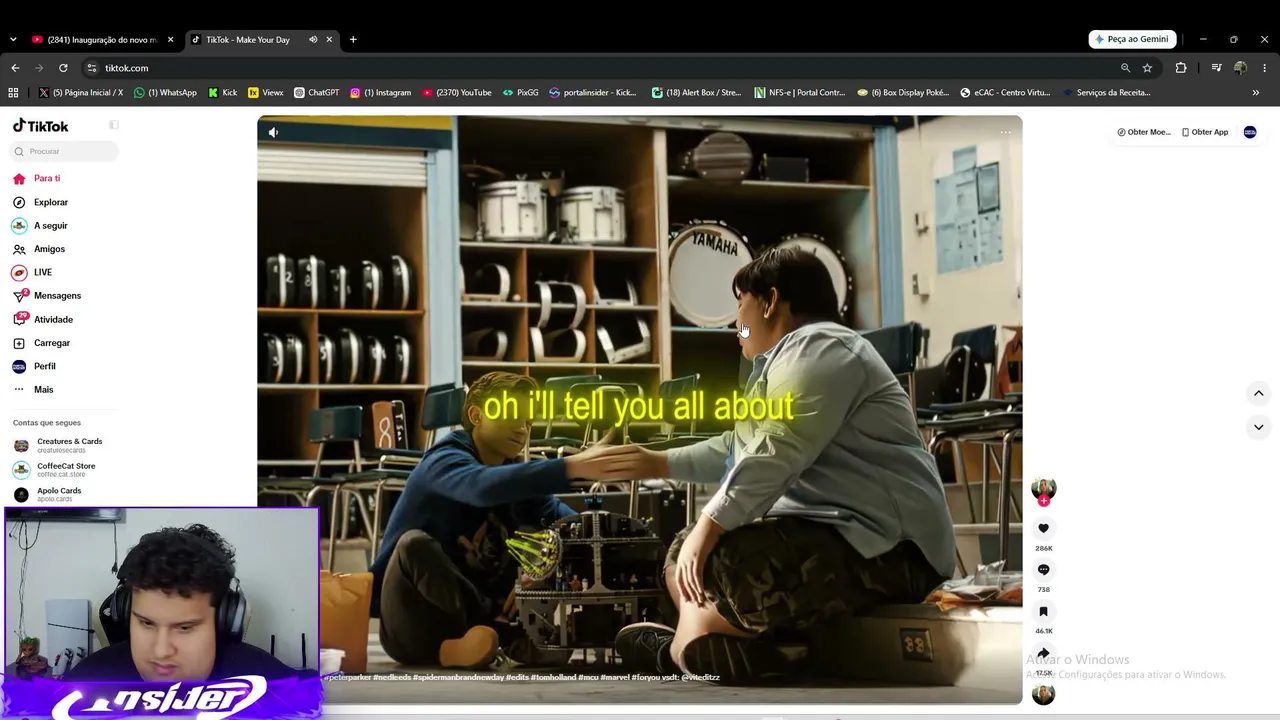Mute the video with the speaker icon
1280x720 pixels.
pos(273,132)
